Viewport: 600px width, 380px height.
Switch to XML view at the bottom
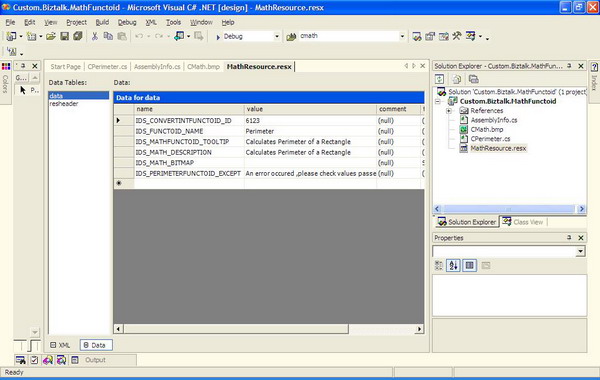click(60, 345)
